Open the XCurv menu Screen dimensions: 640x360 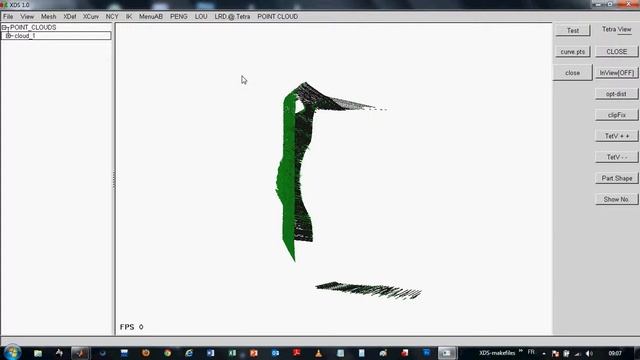pyautogui.click(x=91, y=17)
